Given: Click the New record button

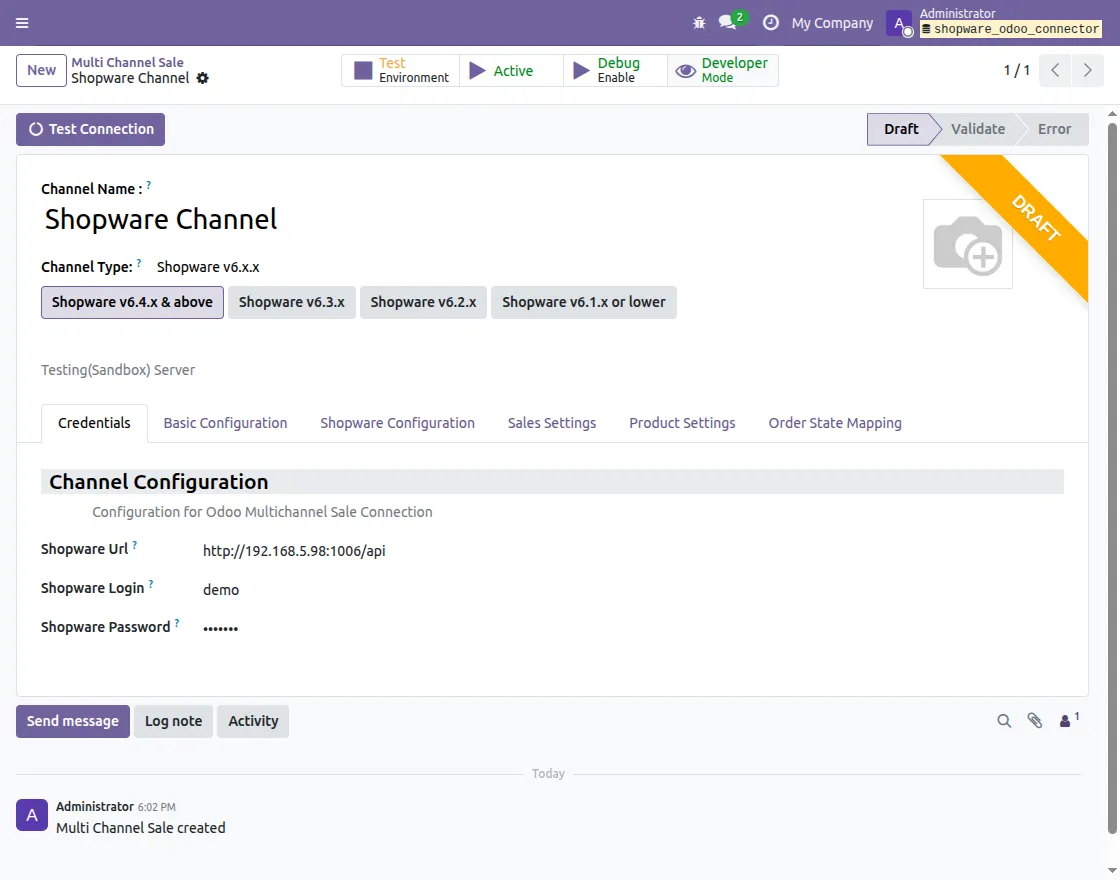Looking at the screenshot, I should click(41, 70).
